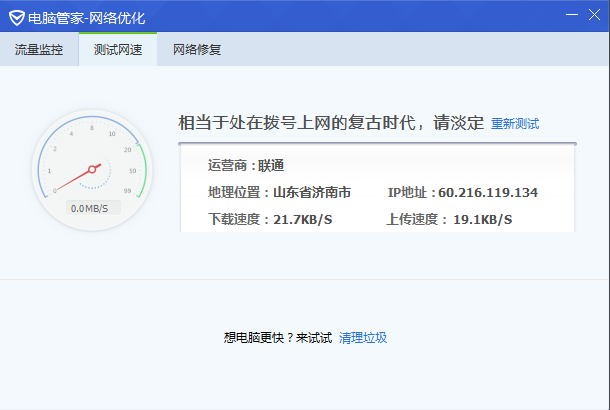Viewport: 610px width, 410px height.
Task: Minimize the 网络优化 window
Action: pos(568,16)
